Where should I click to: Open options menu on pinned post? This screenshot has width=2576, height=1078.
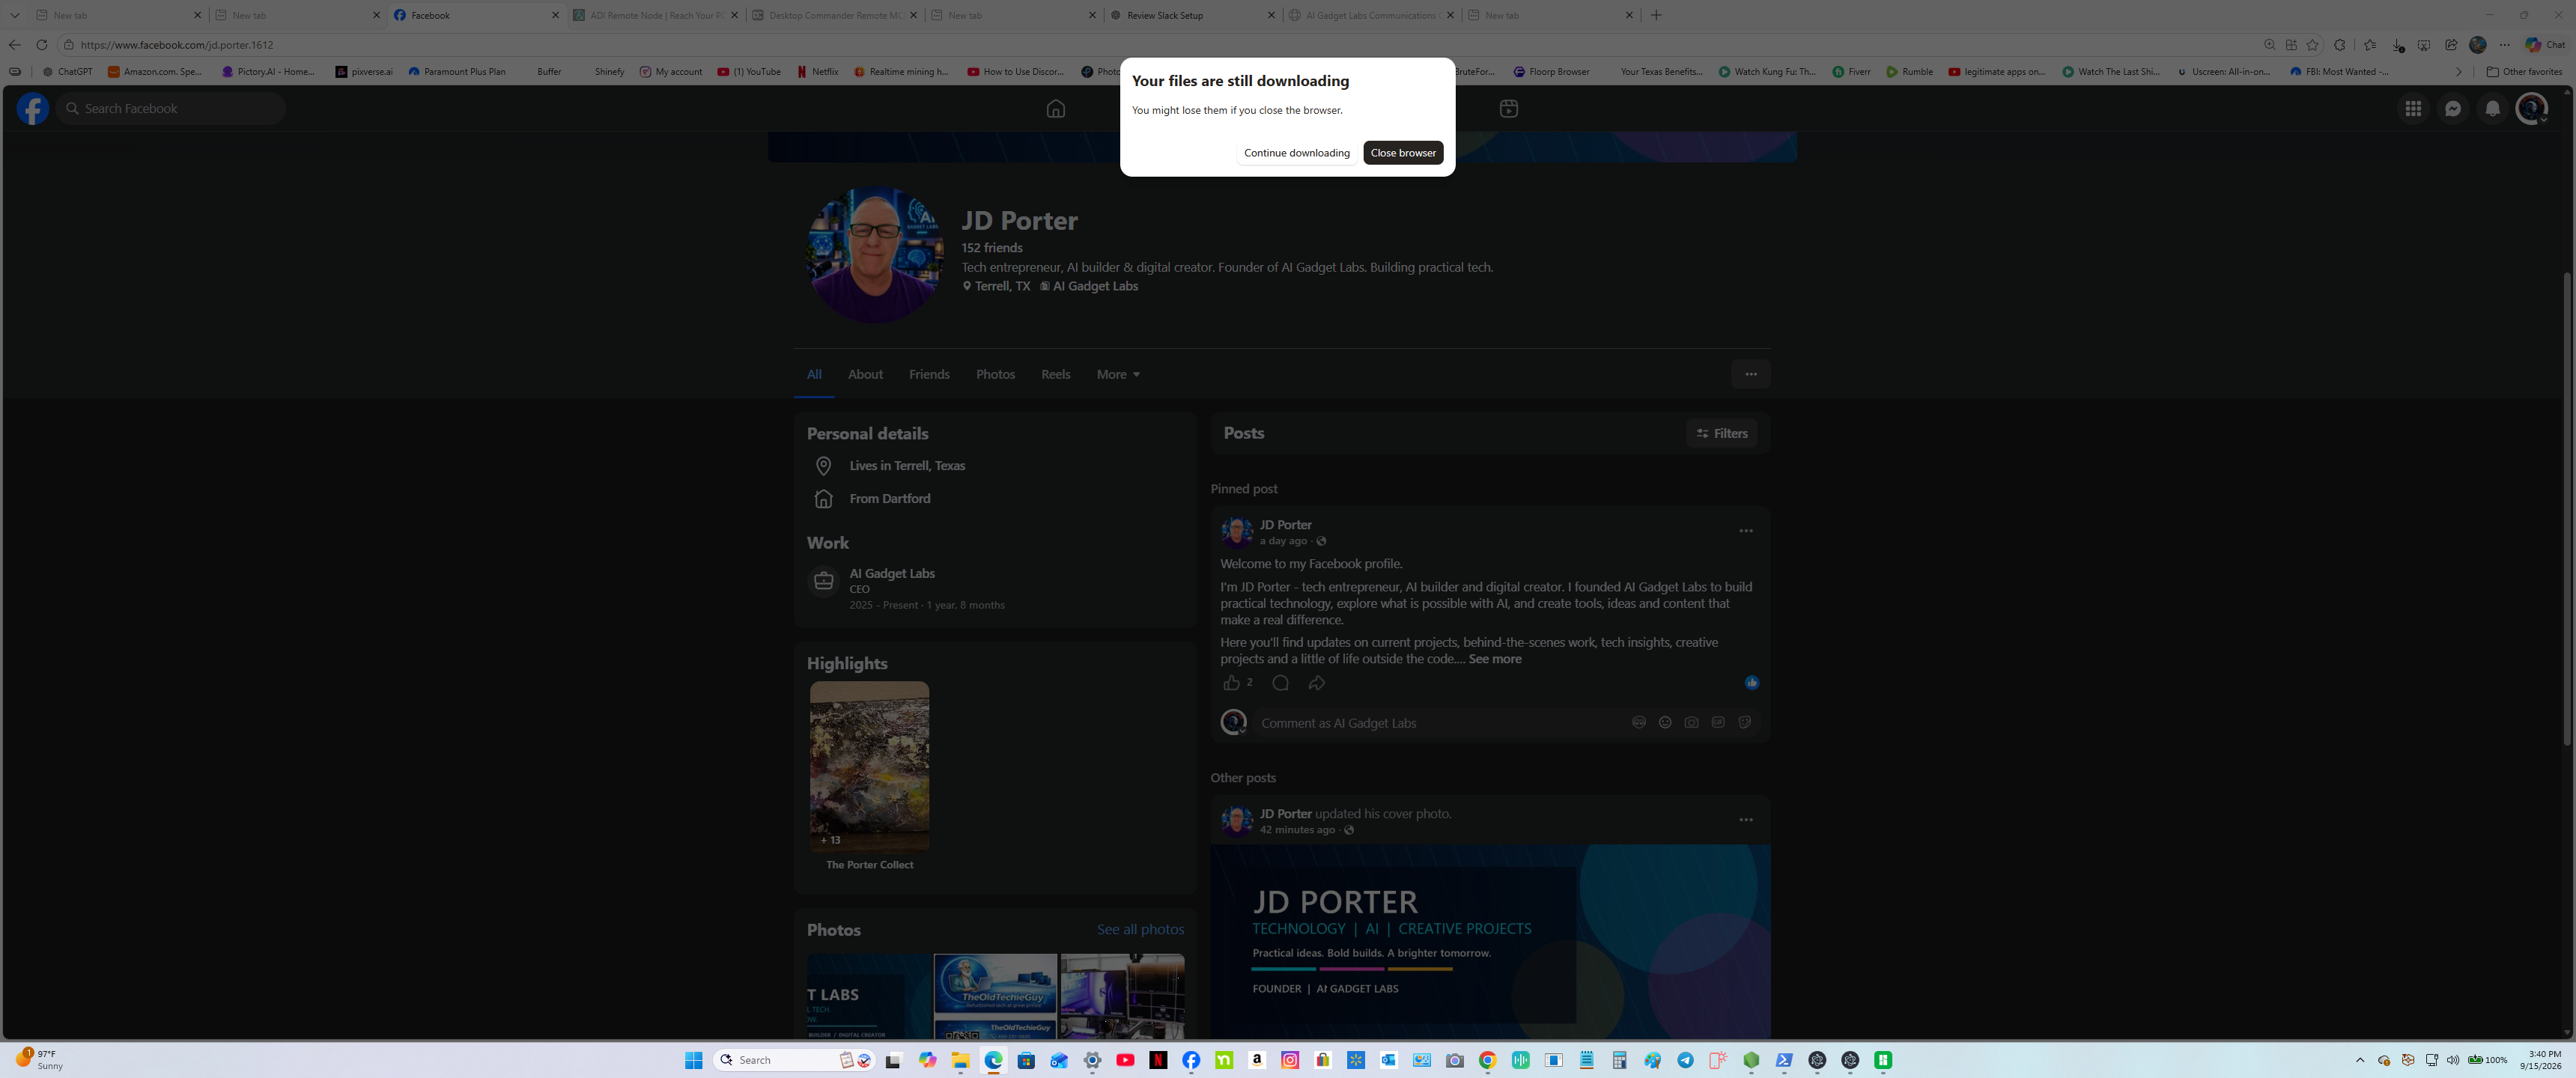coord(1745,531)
